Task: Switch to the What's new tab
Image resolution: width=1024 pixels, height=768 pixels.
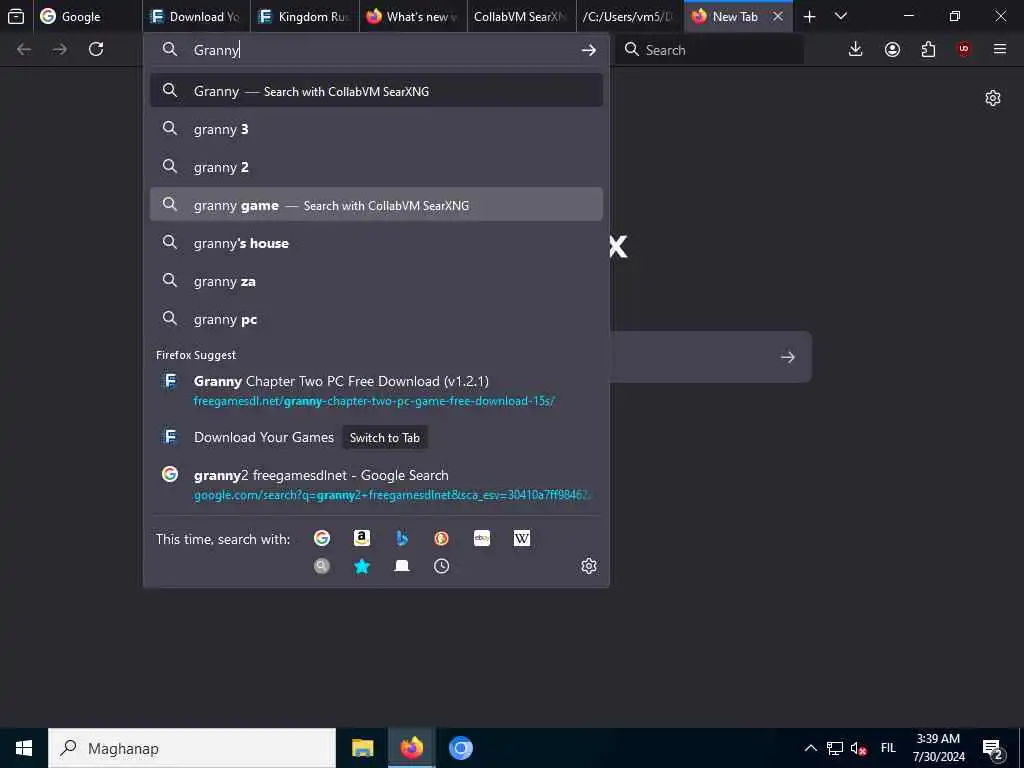Action: pyautogui.click(x=413, y=16)
